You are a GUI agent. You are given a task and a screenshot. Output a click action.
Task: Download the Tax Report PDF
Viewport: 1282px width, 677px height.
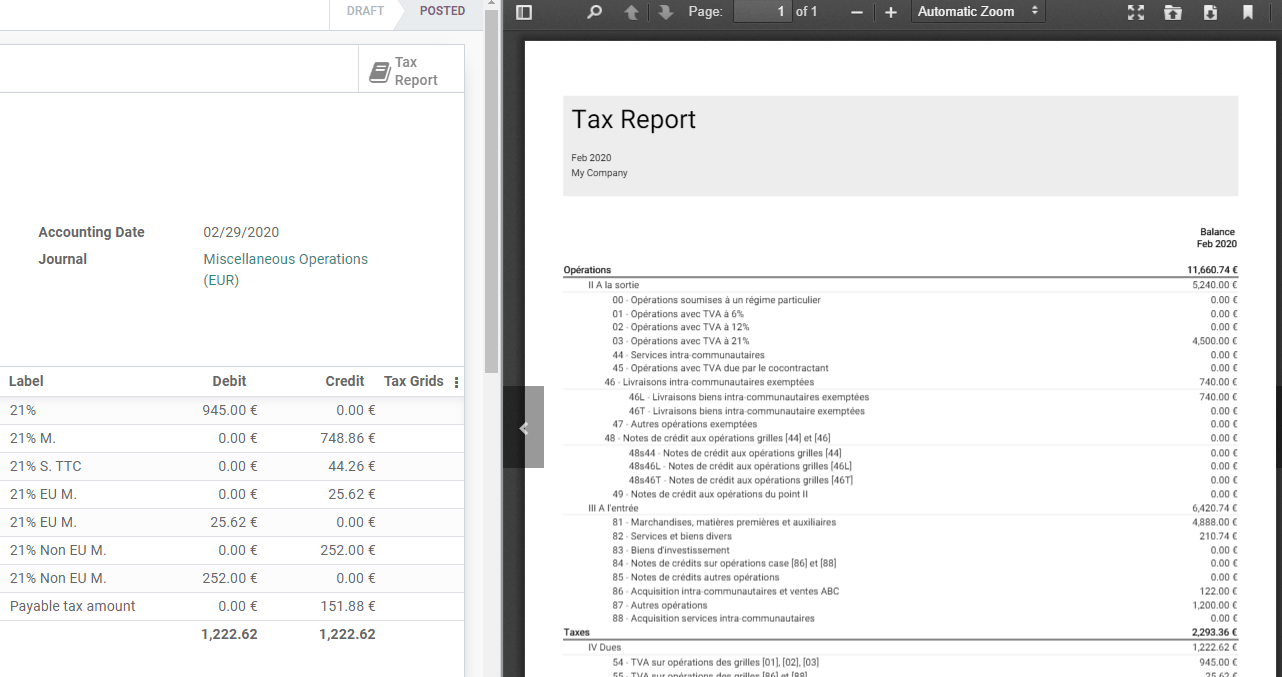(x=1210, y=12)
